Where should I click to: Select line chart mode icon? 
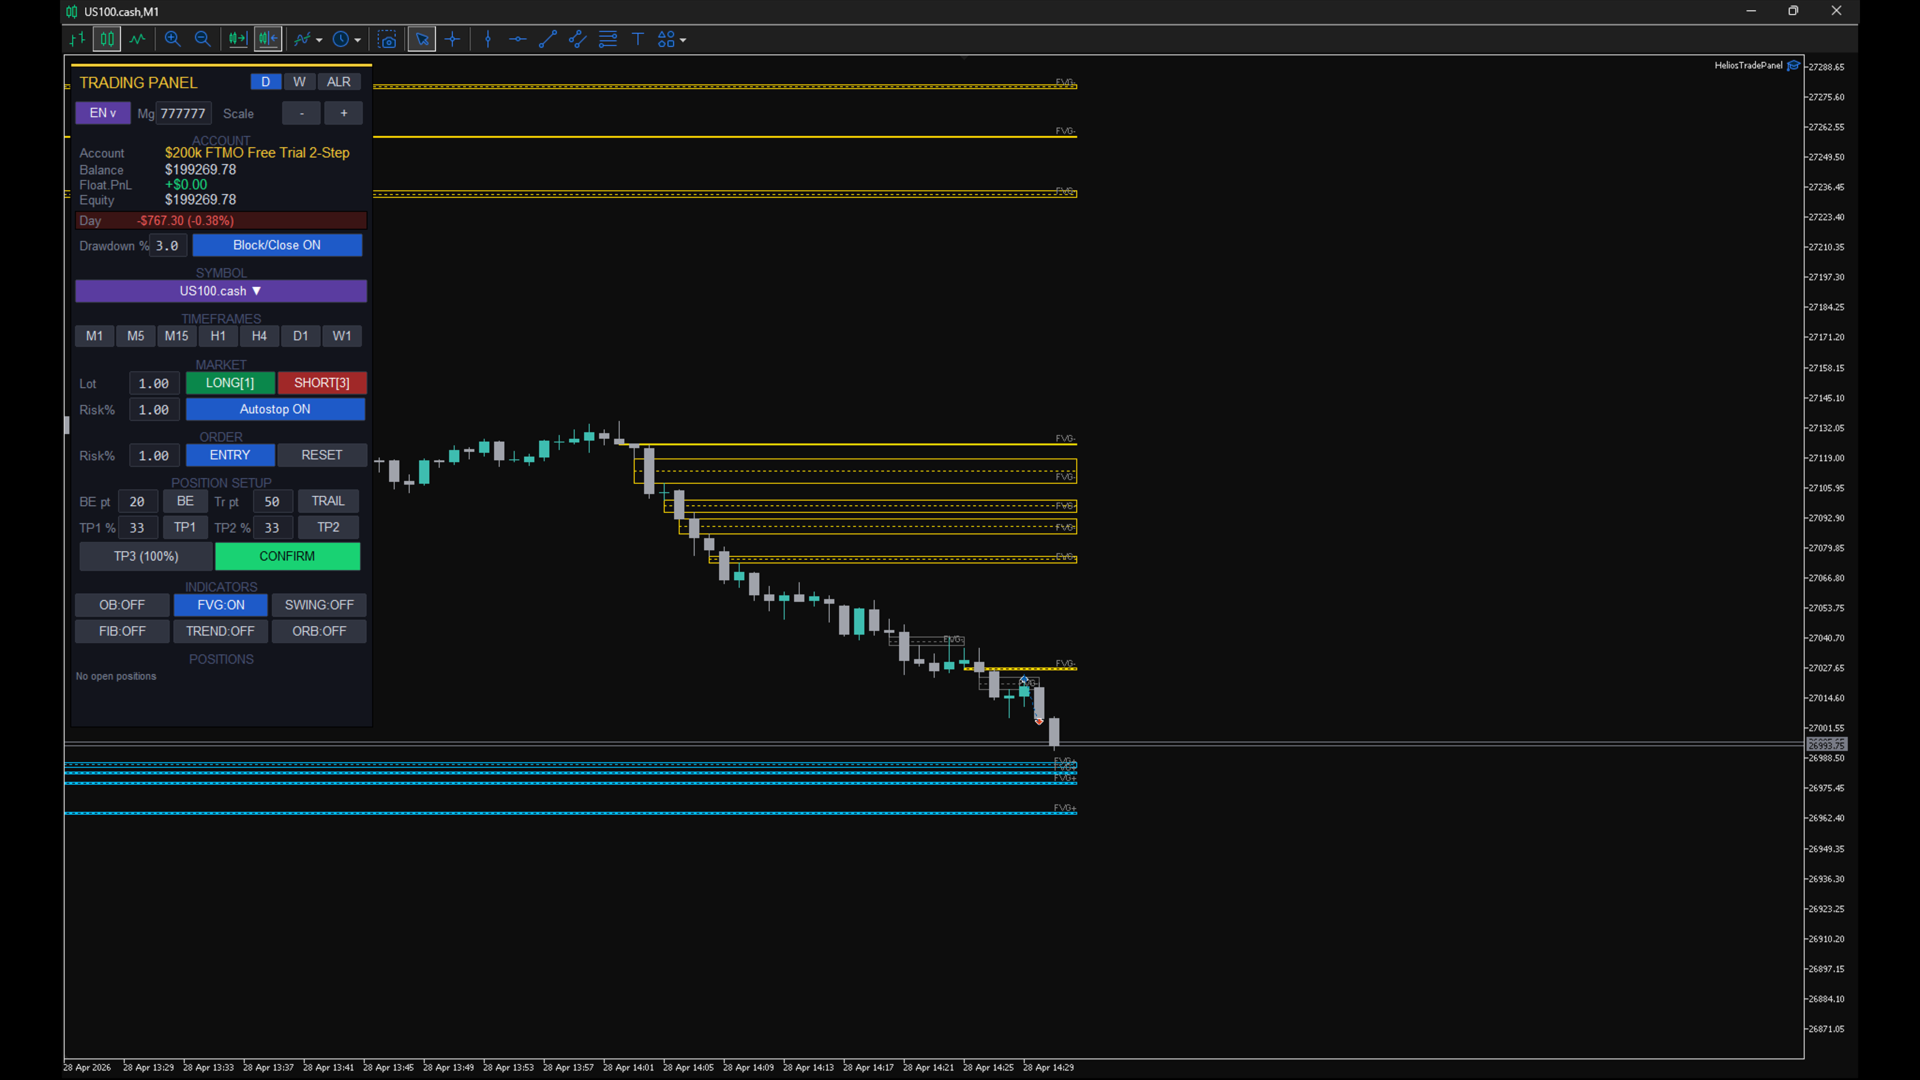coord(137,39)
